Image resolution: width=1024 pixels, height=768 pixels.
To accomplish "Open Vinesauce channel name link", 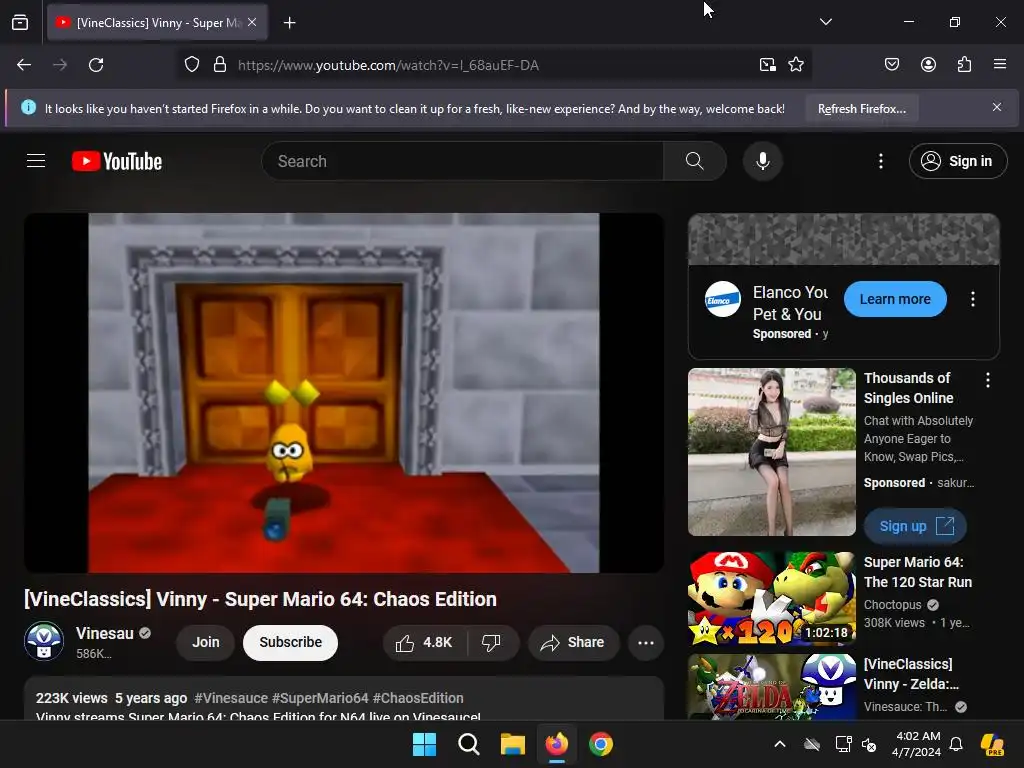I will [104, 633].
